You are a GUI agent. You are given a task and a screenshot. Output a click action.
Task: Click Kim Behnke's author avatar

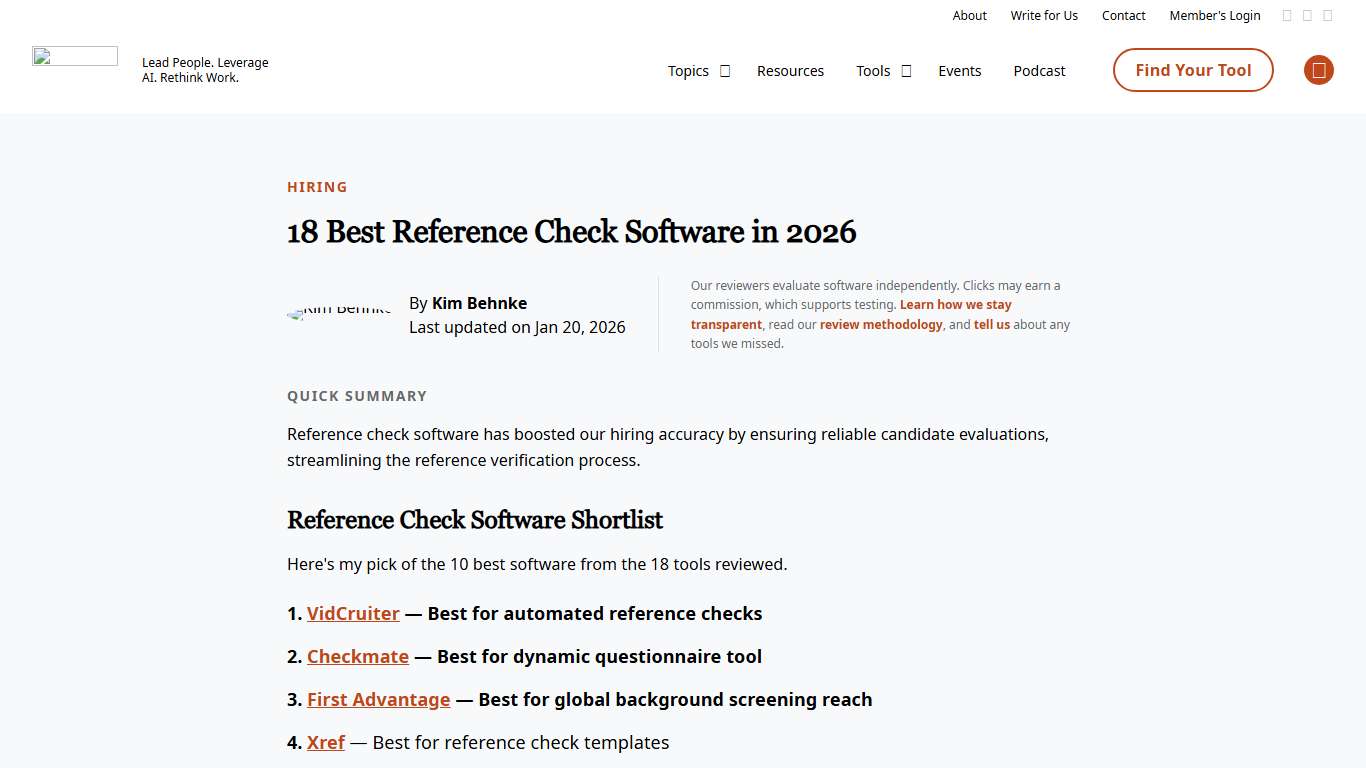pyautogui.click(x=339, y=313)
